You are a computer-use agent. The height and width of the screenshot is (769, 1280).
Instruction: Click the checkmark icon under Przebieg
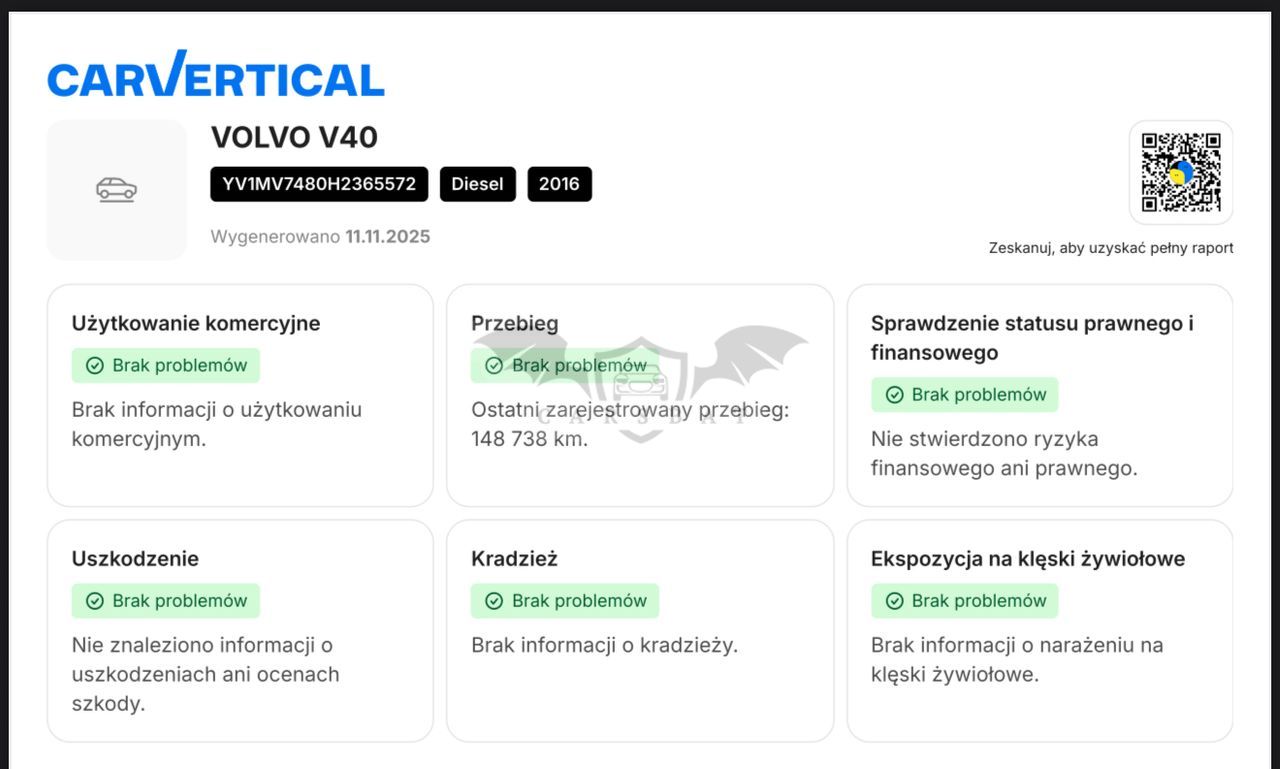(494, 366)
